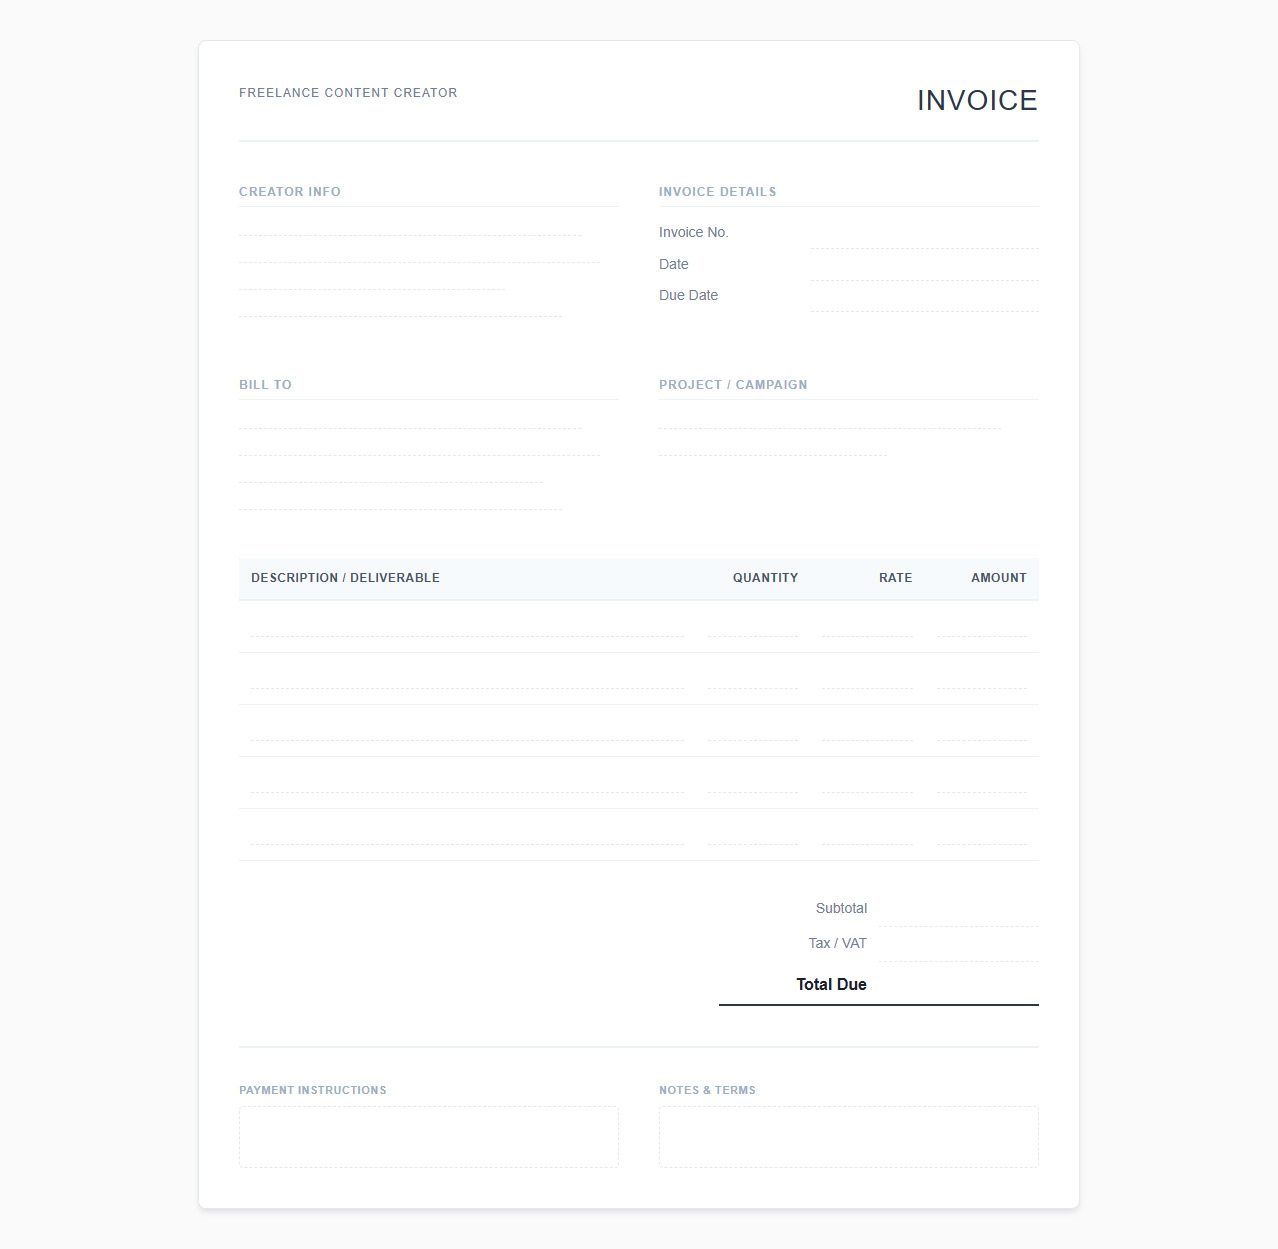1278x1249 pixels.
Task: Click the Due Date label
Action: [x=688, y=295]
